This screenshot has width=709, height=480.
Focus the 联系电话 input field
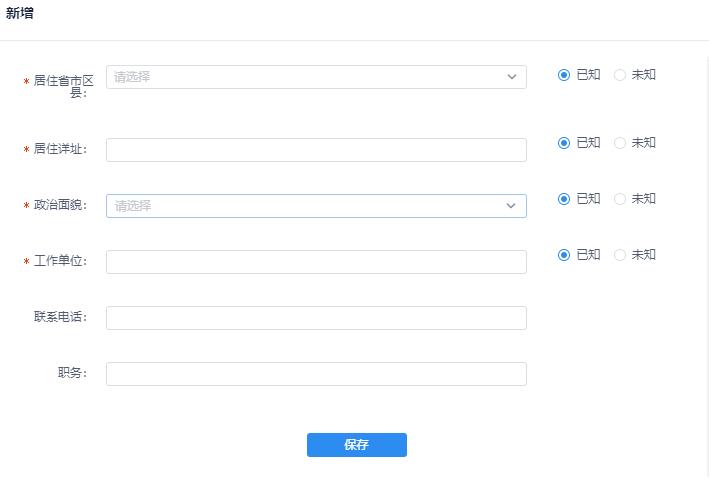point(315,318)
